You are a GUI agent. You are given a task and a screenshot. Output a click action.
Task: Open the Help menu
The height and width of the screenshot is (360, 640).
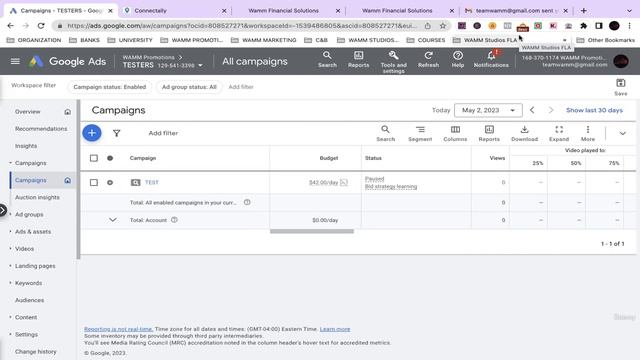pyautogui.click(x=458, y=60)
